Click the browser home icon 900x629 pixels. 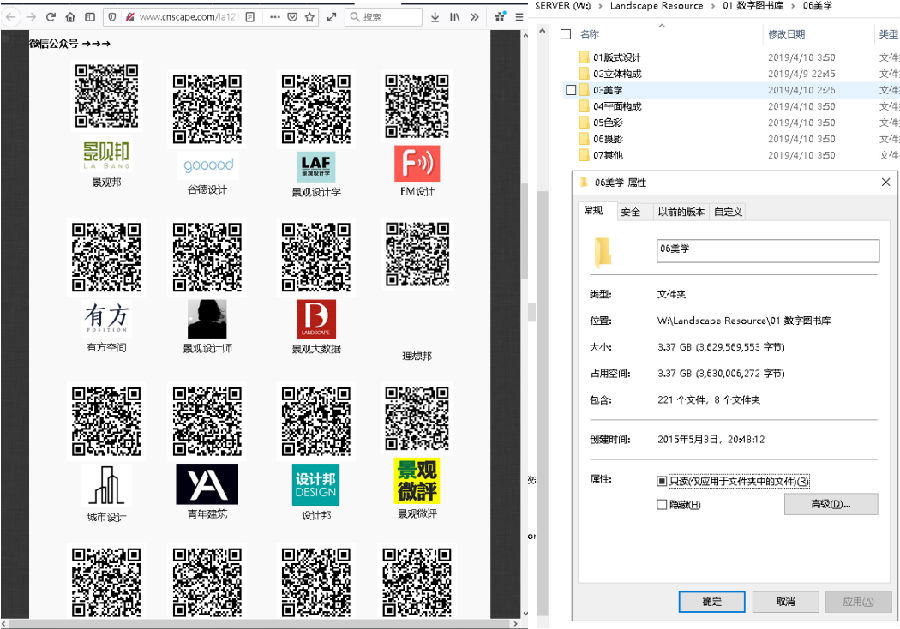coord(70,17)
